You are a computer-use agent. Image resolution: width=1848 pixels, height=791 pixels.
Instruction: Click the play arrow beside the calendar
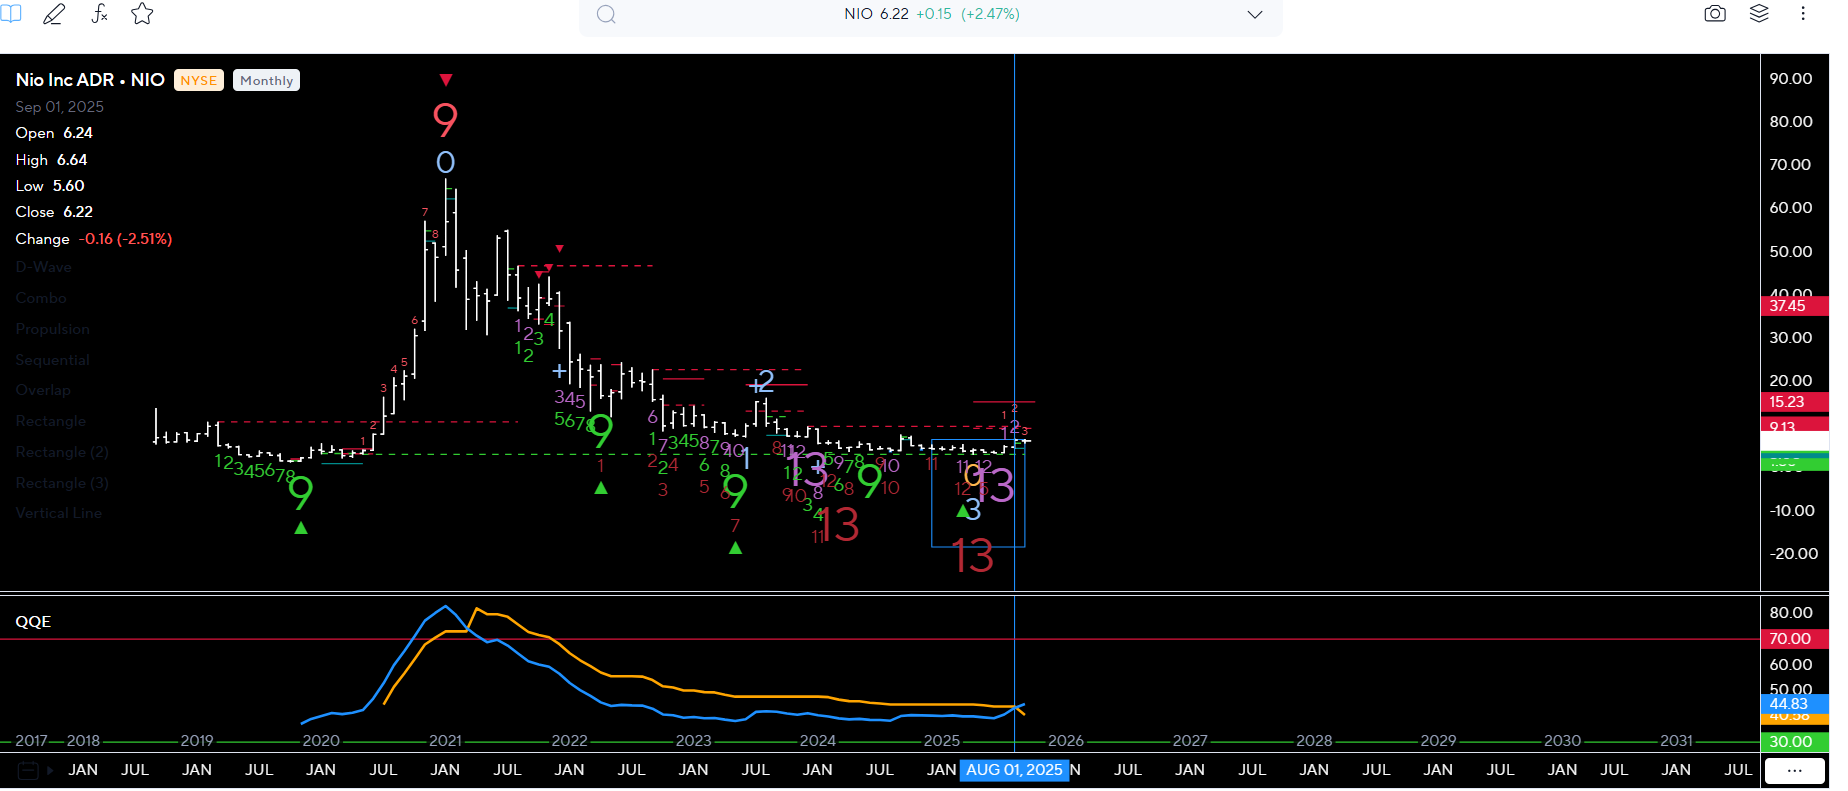pos(50,770)
